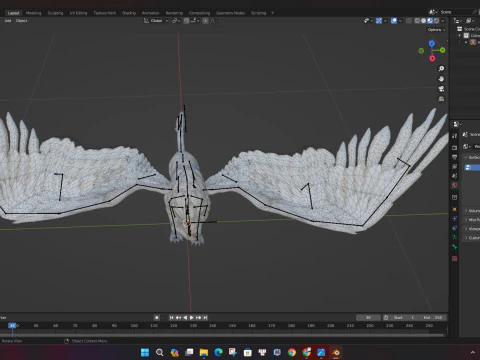Screen dimensions: 480x360
Task: Open the Scene properties tab
Action: tap(455, 176)
